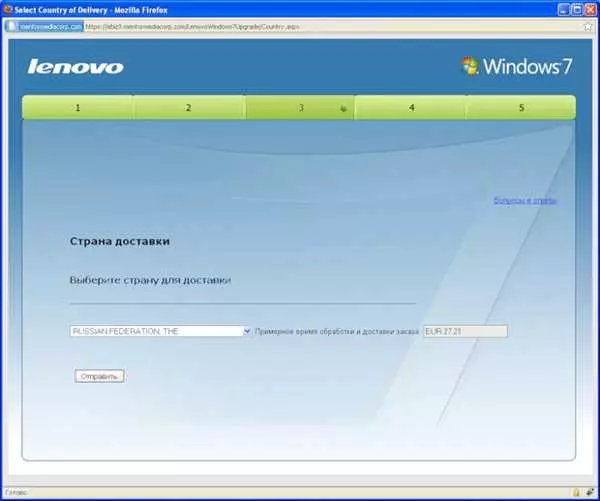Click the EUR 27.21 price field

(465, 331)
